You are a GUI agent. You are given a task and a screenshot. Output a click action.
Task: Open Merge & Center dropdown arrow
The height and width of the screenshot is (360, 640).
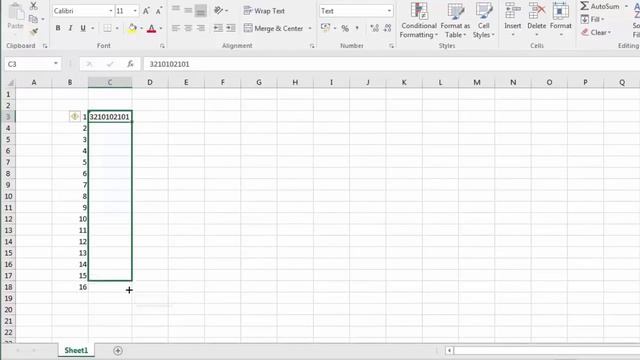pyautogui.click(x=310, y=28)
